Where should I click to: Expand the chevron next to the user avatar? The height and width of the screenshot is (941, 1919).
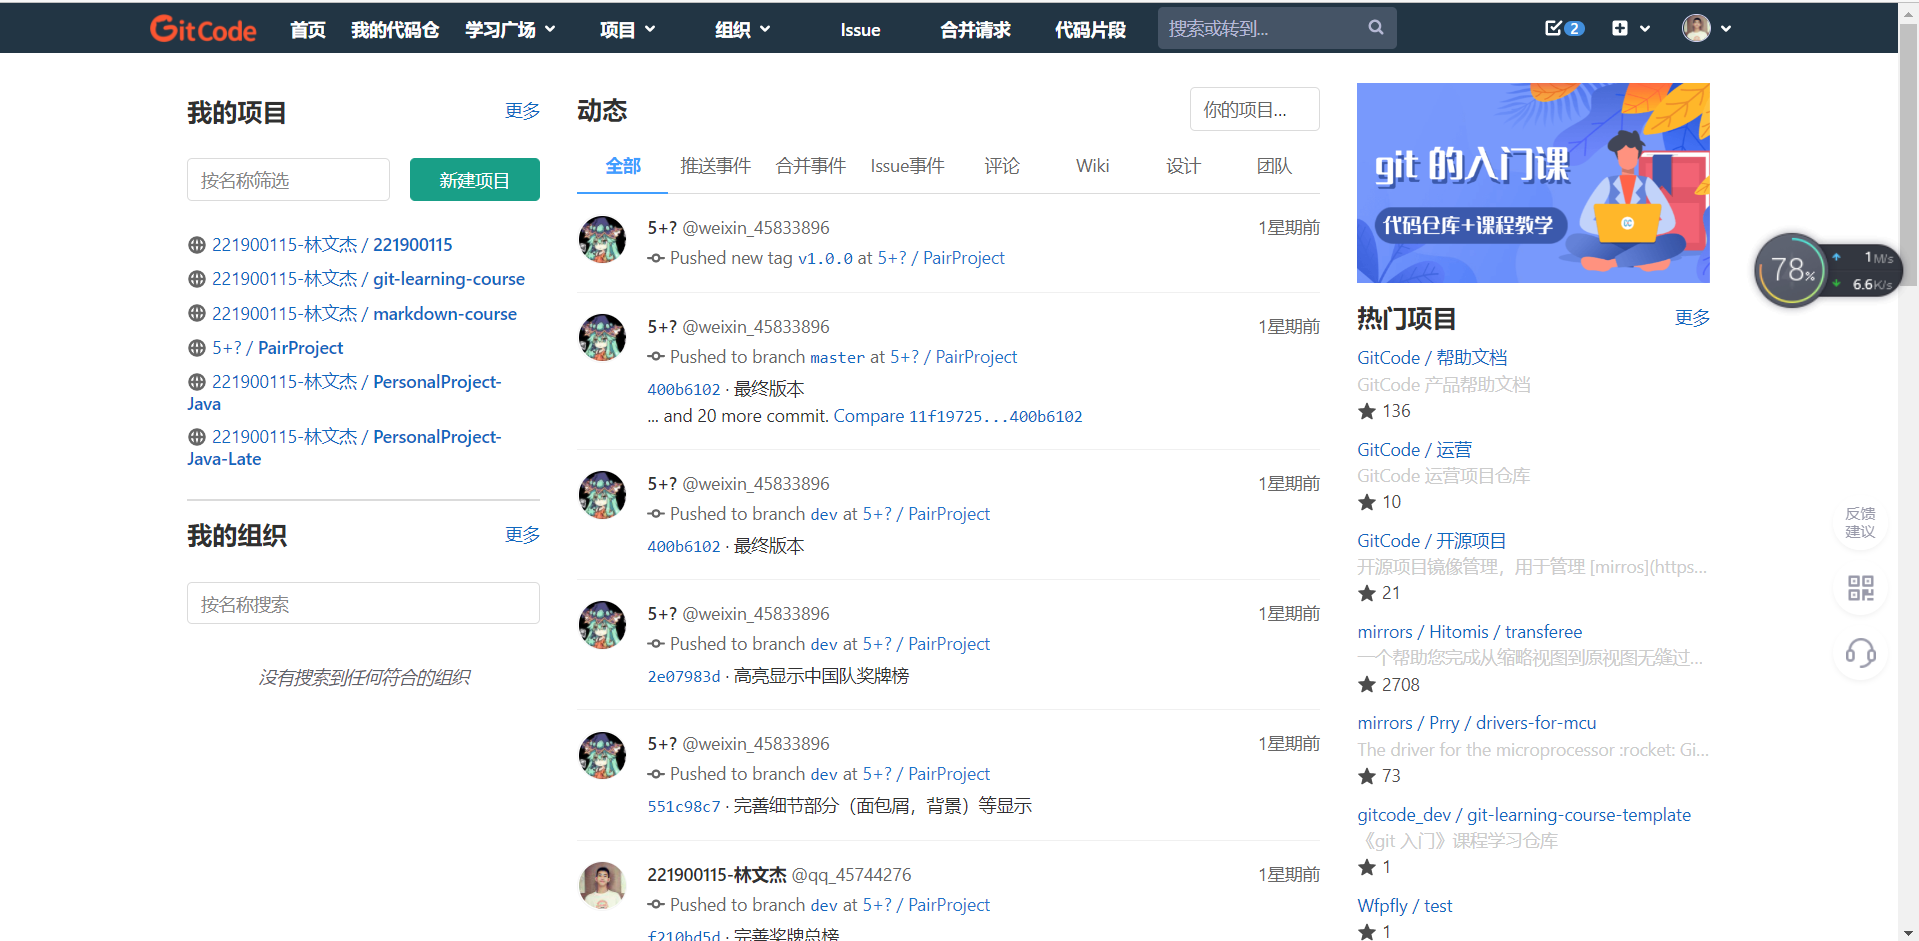[x=1725, y=29]
